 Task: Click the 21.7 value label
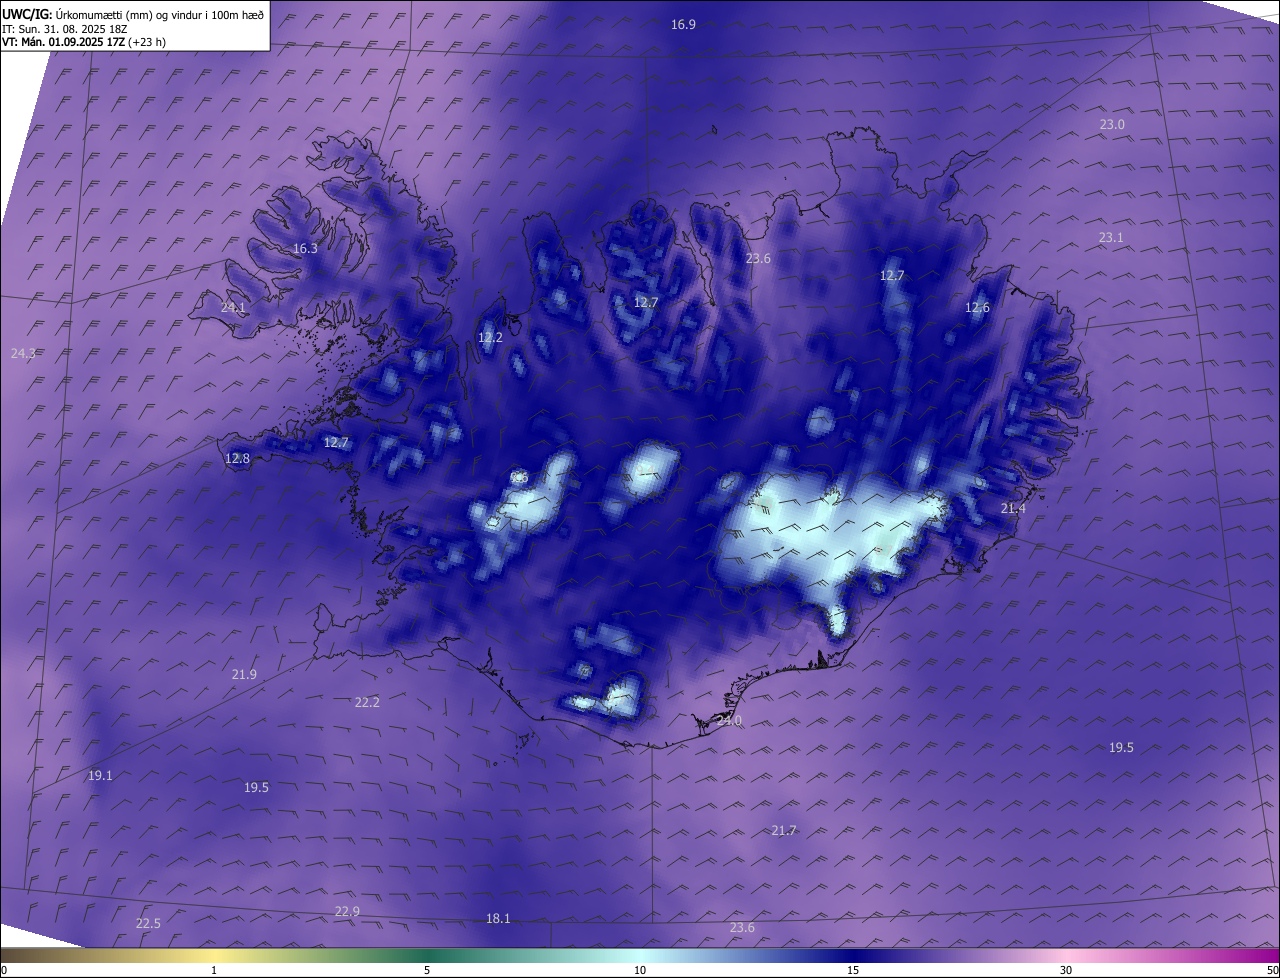[x=784, y=830]
